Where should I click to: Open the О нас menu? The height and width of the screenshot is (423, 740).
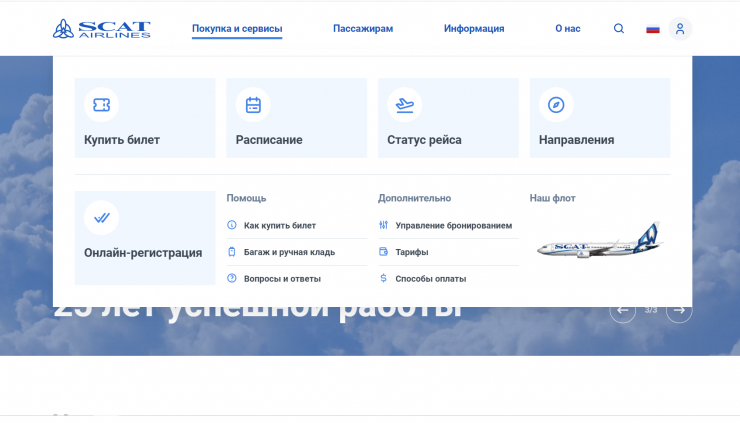coord(567,29)
